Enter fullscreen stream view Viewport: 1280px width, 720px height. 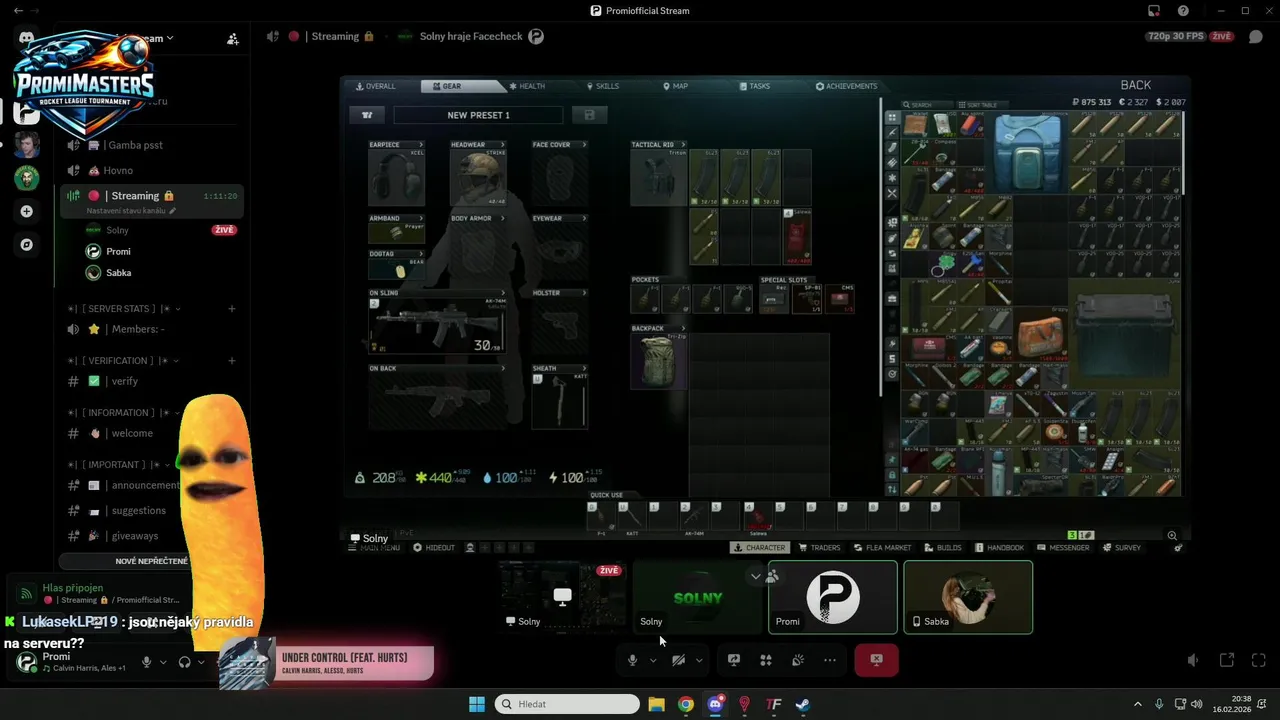point(1259,660)
